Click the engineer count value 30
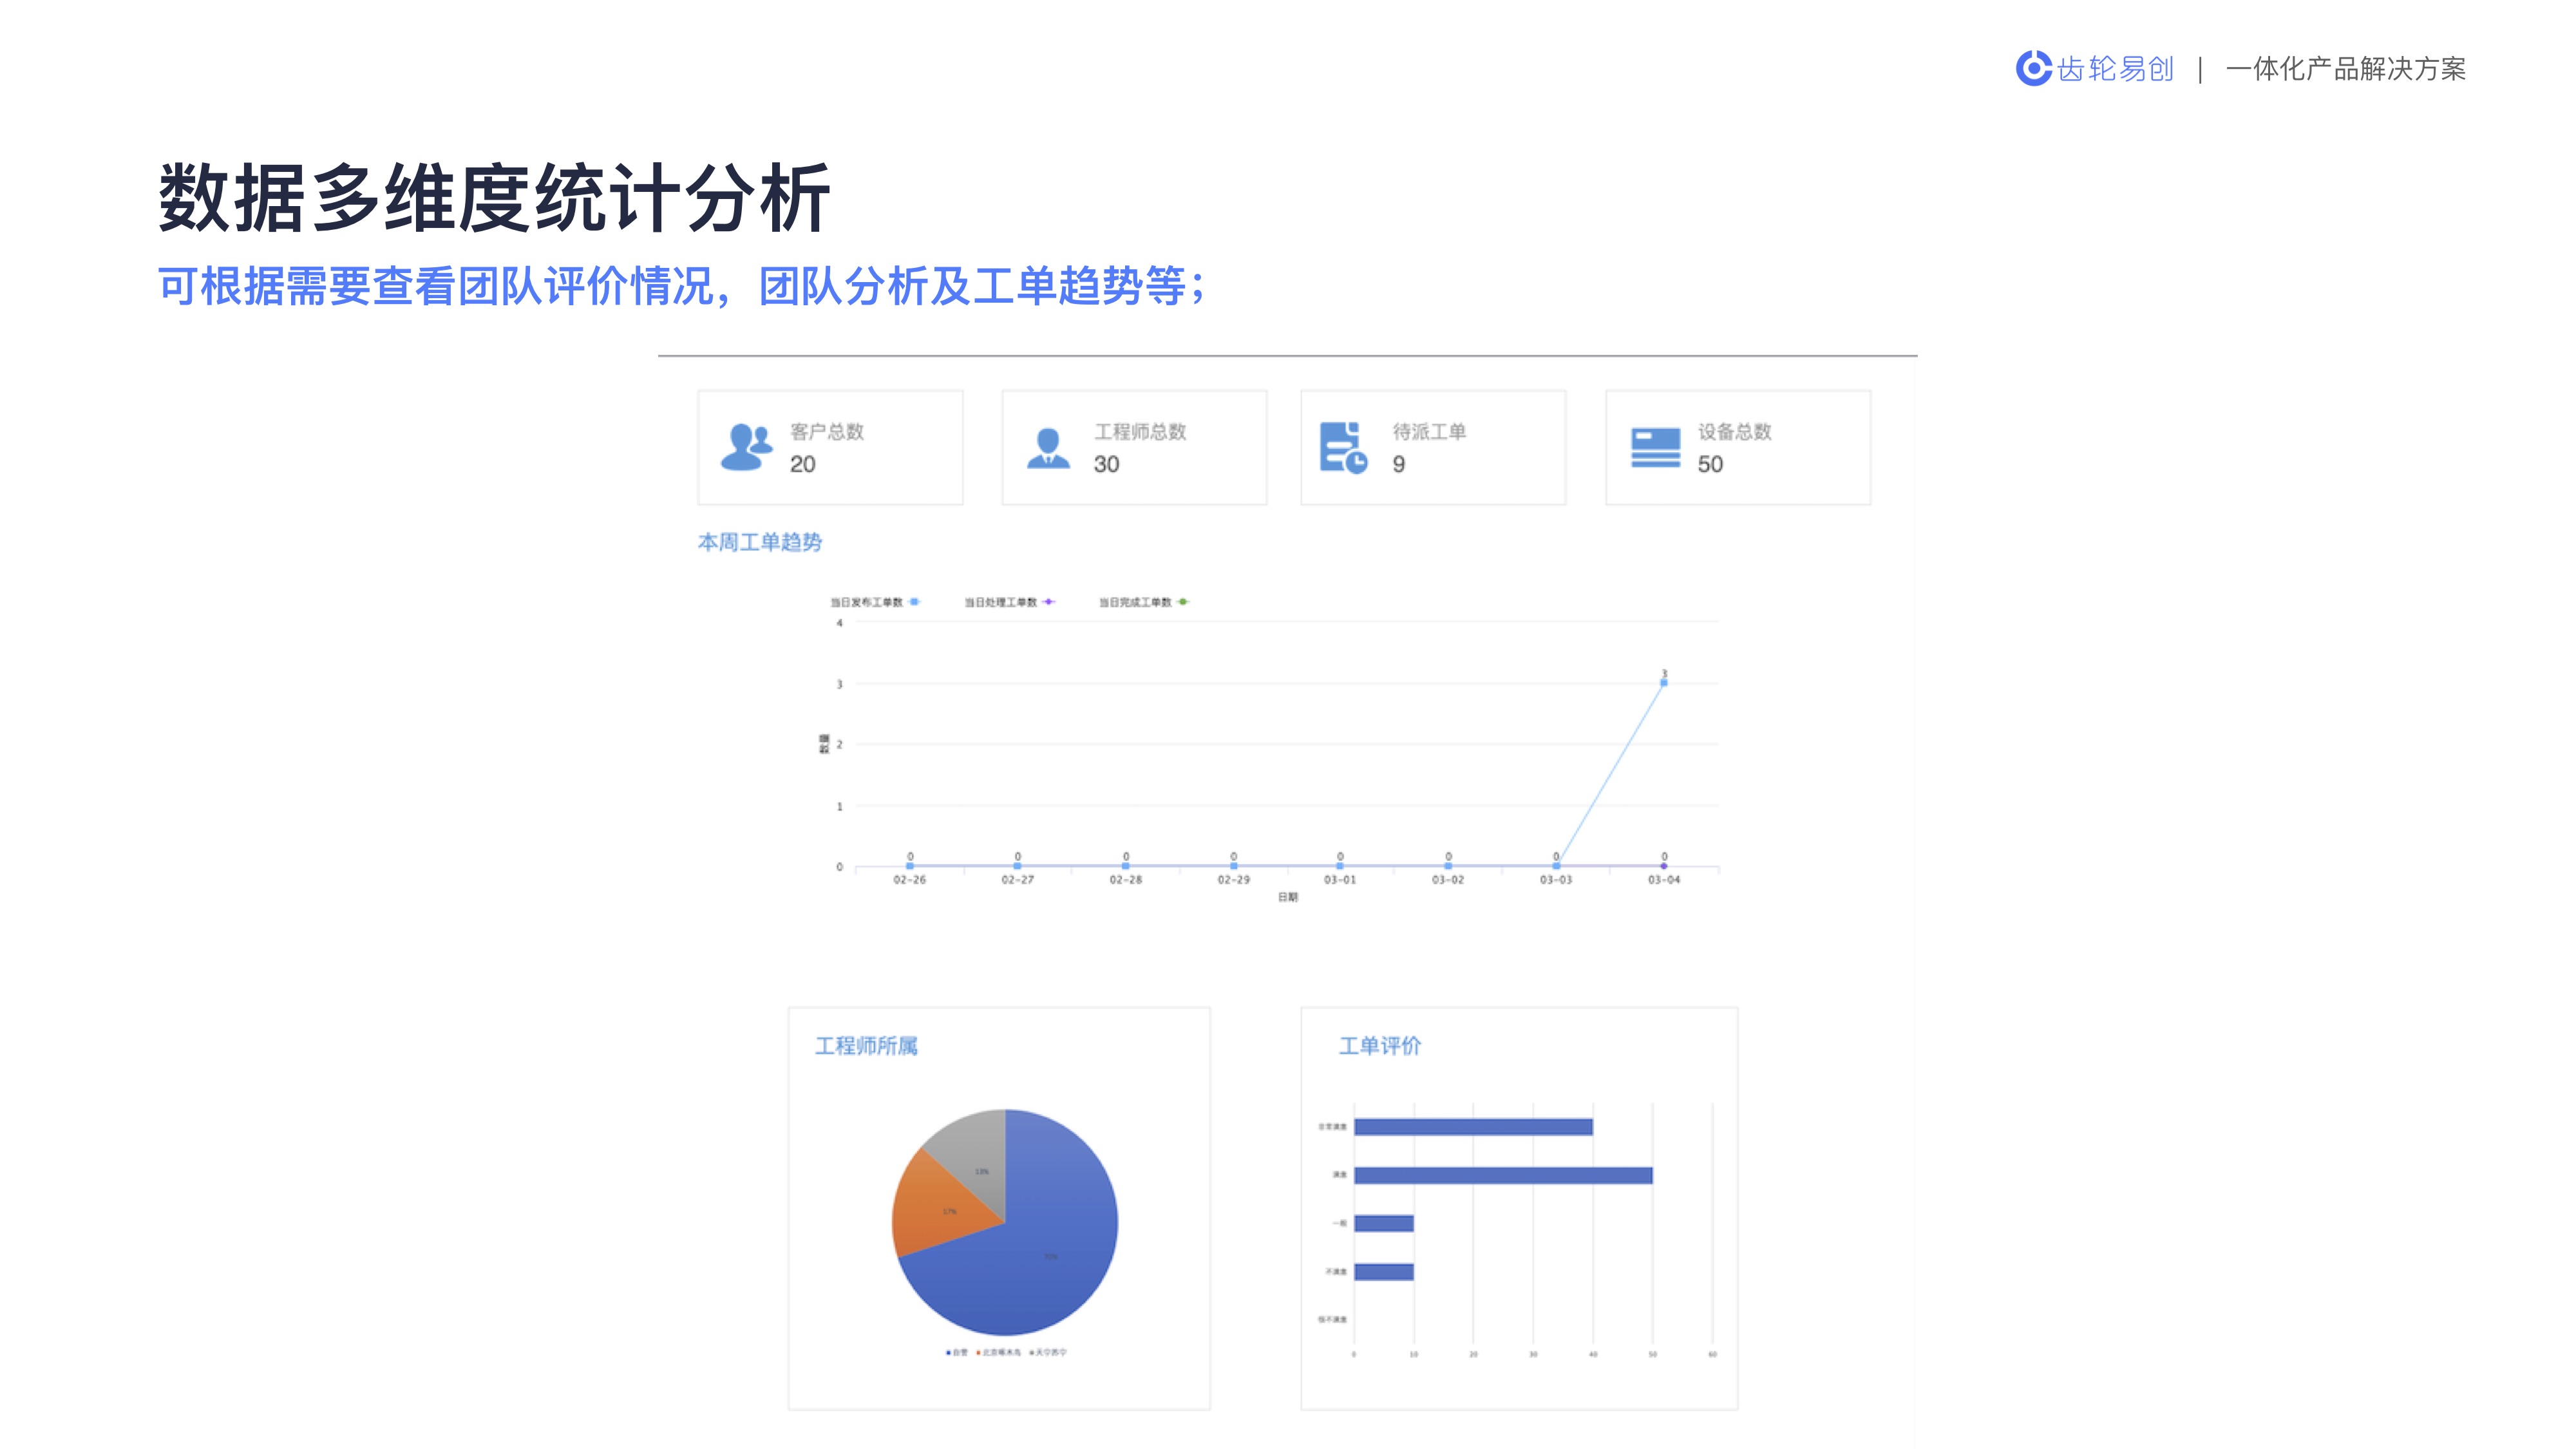The width and height of the screenshot is (2576, 1449). click(1106, 464)
